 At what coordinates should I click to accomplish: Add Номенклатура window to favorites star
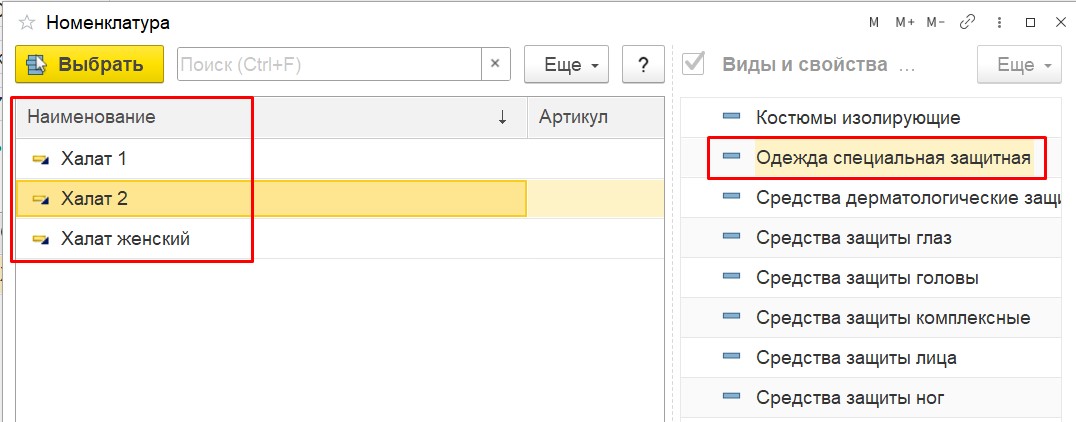click(x=27, y=23)
